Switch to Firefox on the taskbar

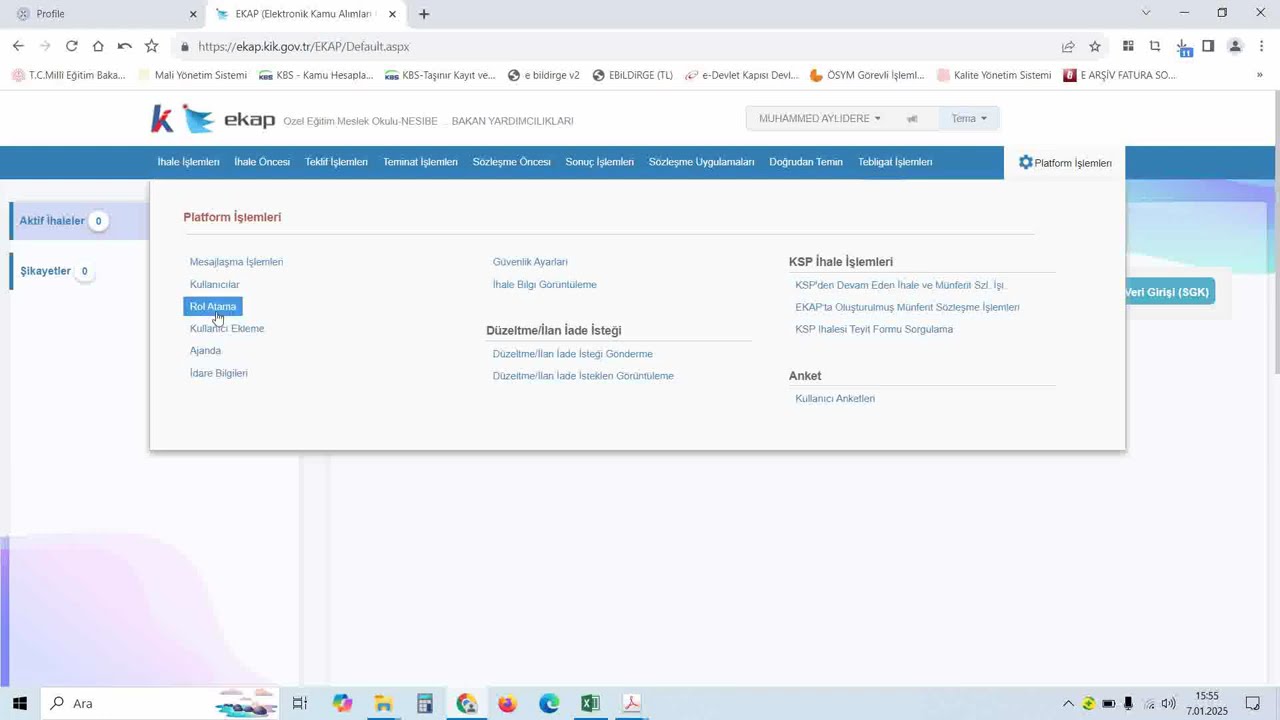tap(507, 703)
